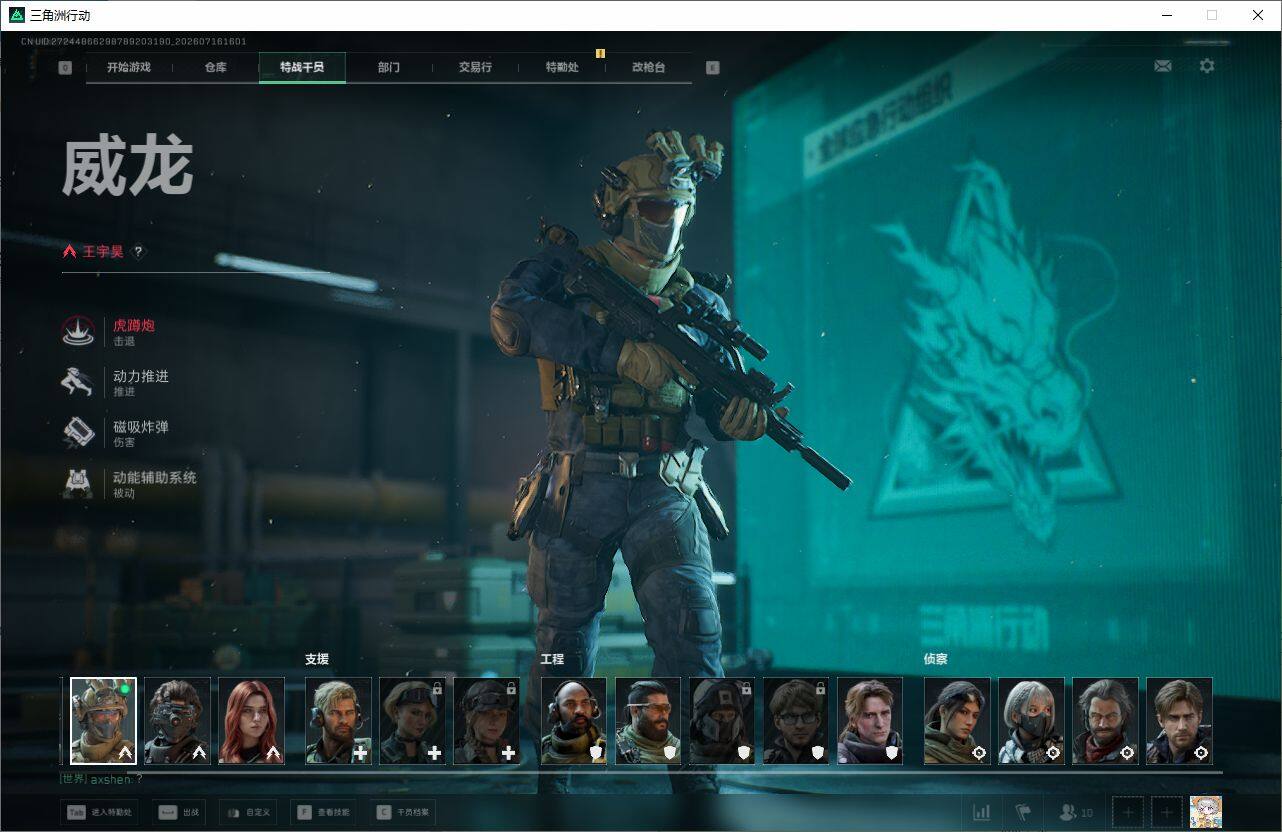1282x832 pixels.
Task: Switch to the 特勤处 tab
Action: tap(562, 68)
